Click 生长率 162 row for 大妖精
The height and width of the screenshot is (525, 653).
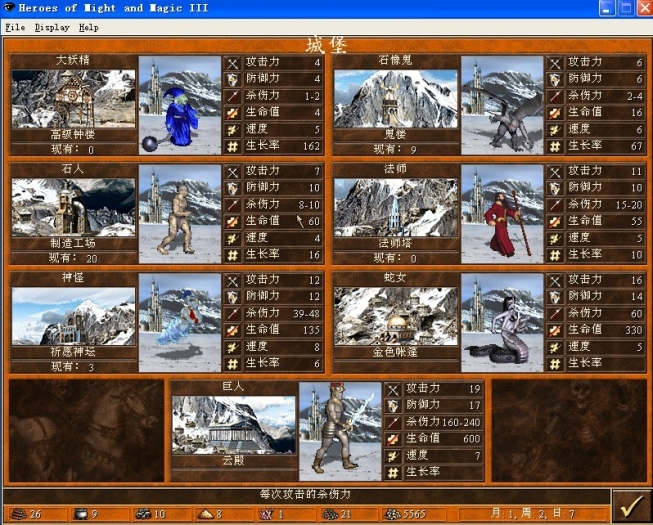click(273, 146)
